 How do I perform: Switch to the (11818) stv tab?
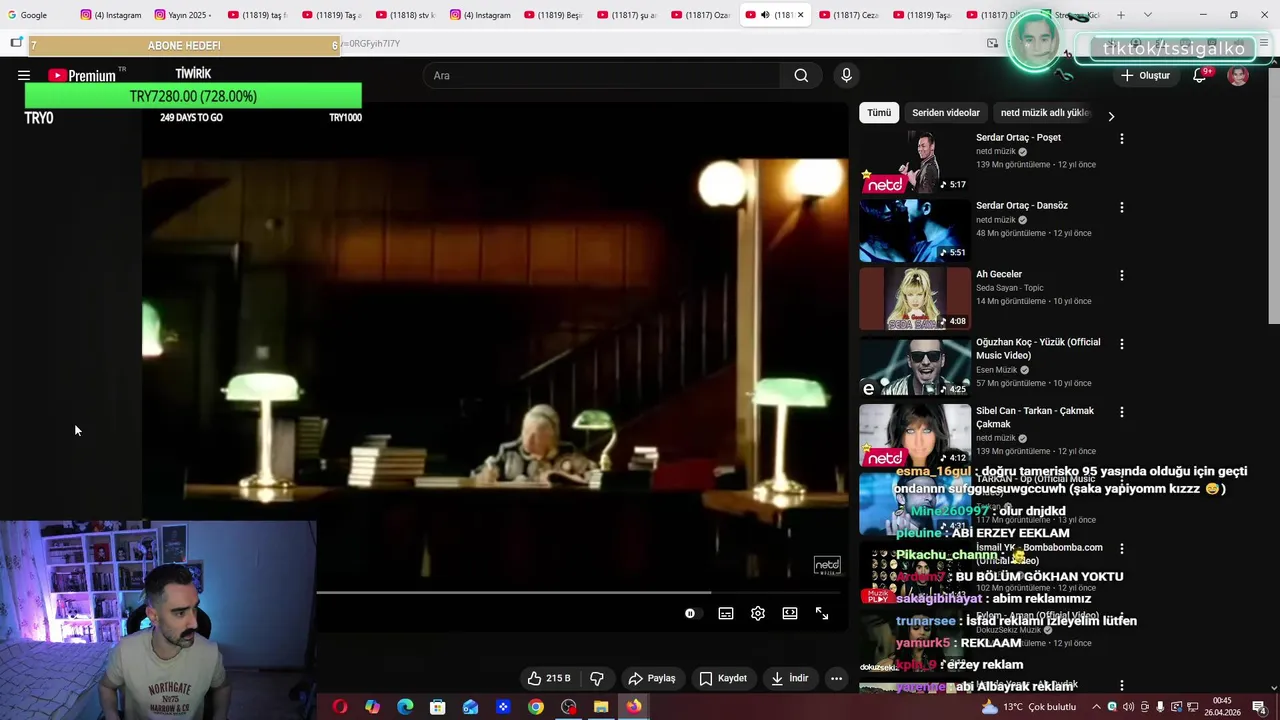pos(405,15)
